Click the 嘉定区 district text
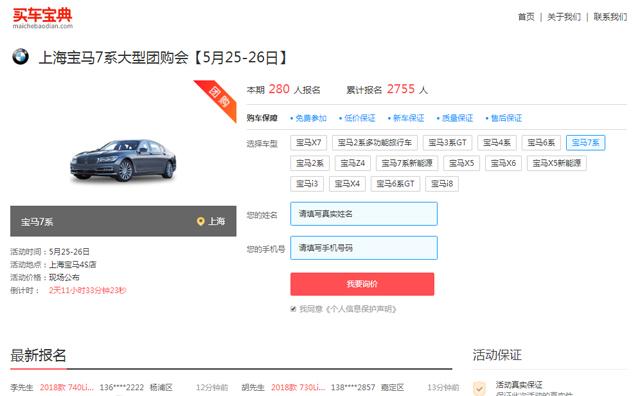 click(x=392, y=387)
